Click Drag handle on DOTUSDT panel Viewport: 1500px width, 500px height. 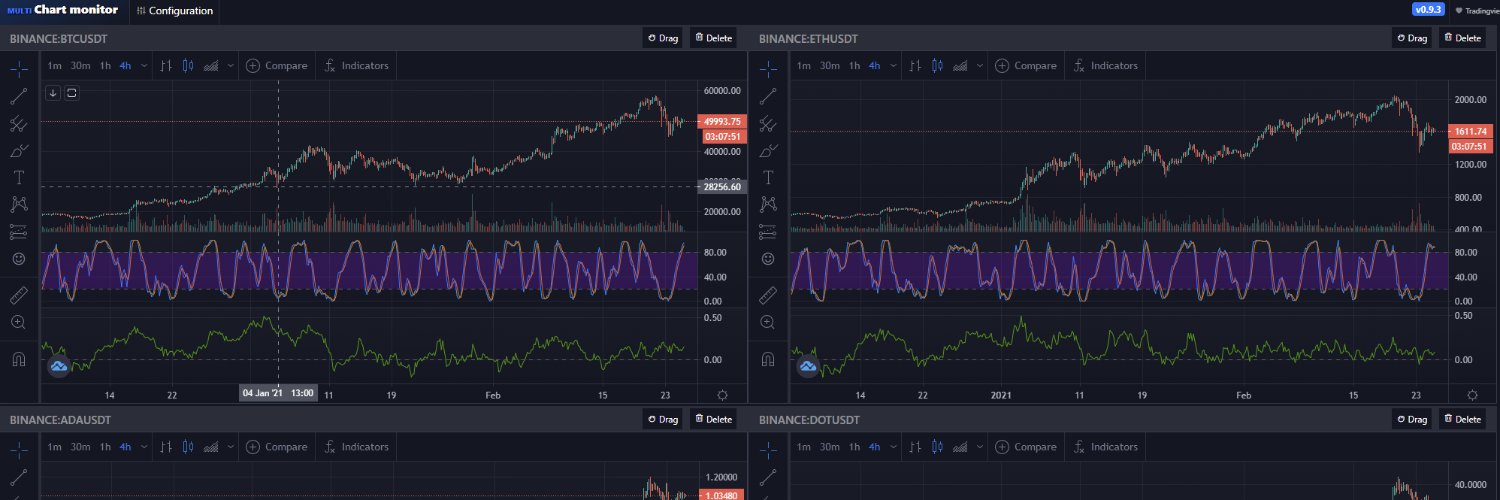(1413, 420)
